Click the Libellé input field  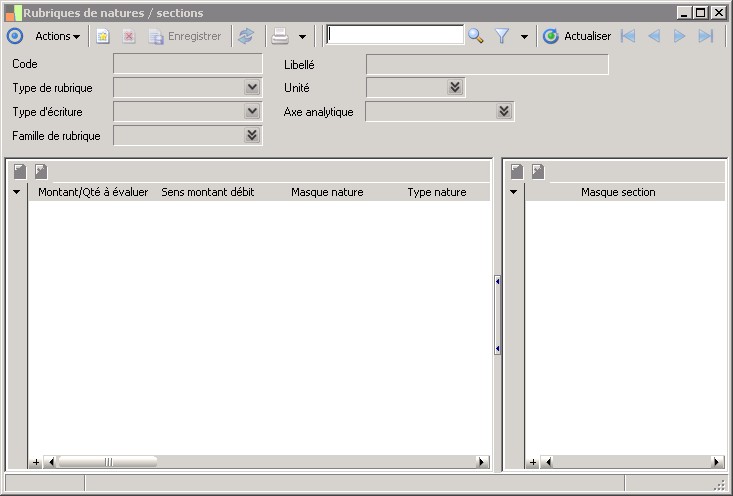click(x=487, y=65)
